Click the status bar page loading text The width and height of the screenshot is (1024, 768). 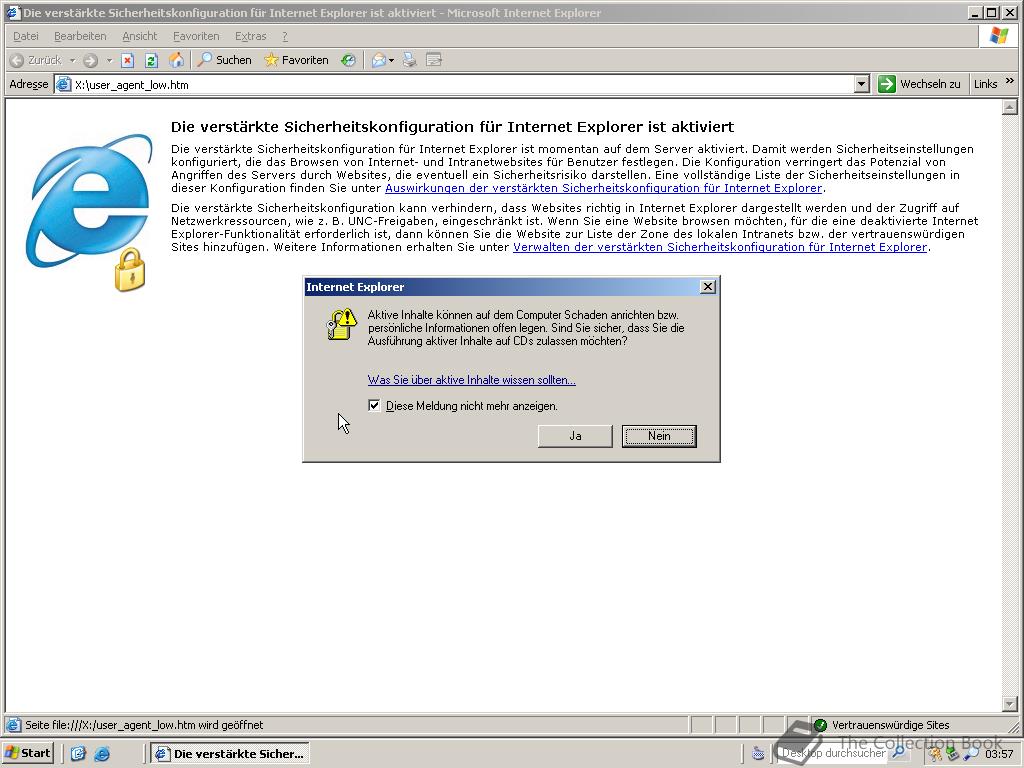[x=144, y=725]
